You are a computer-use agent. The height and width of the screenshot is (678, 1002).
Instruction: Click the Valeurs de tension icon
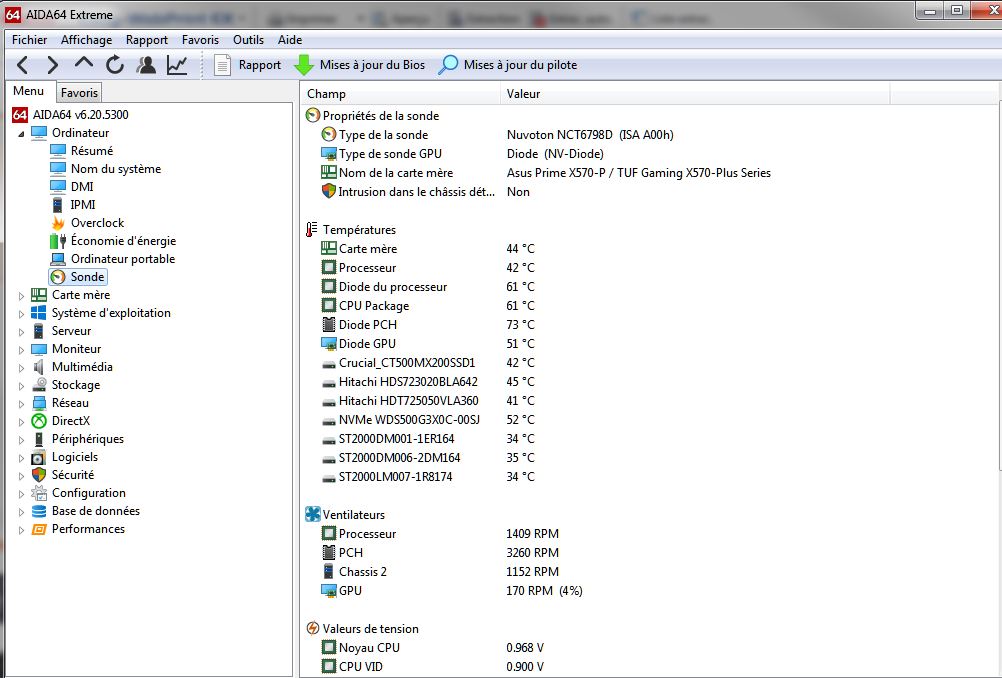pos(312,629)
